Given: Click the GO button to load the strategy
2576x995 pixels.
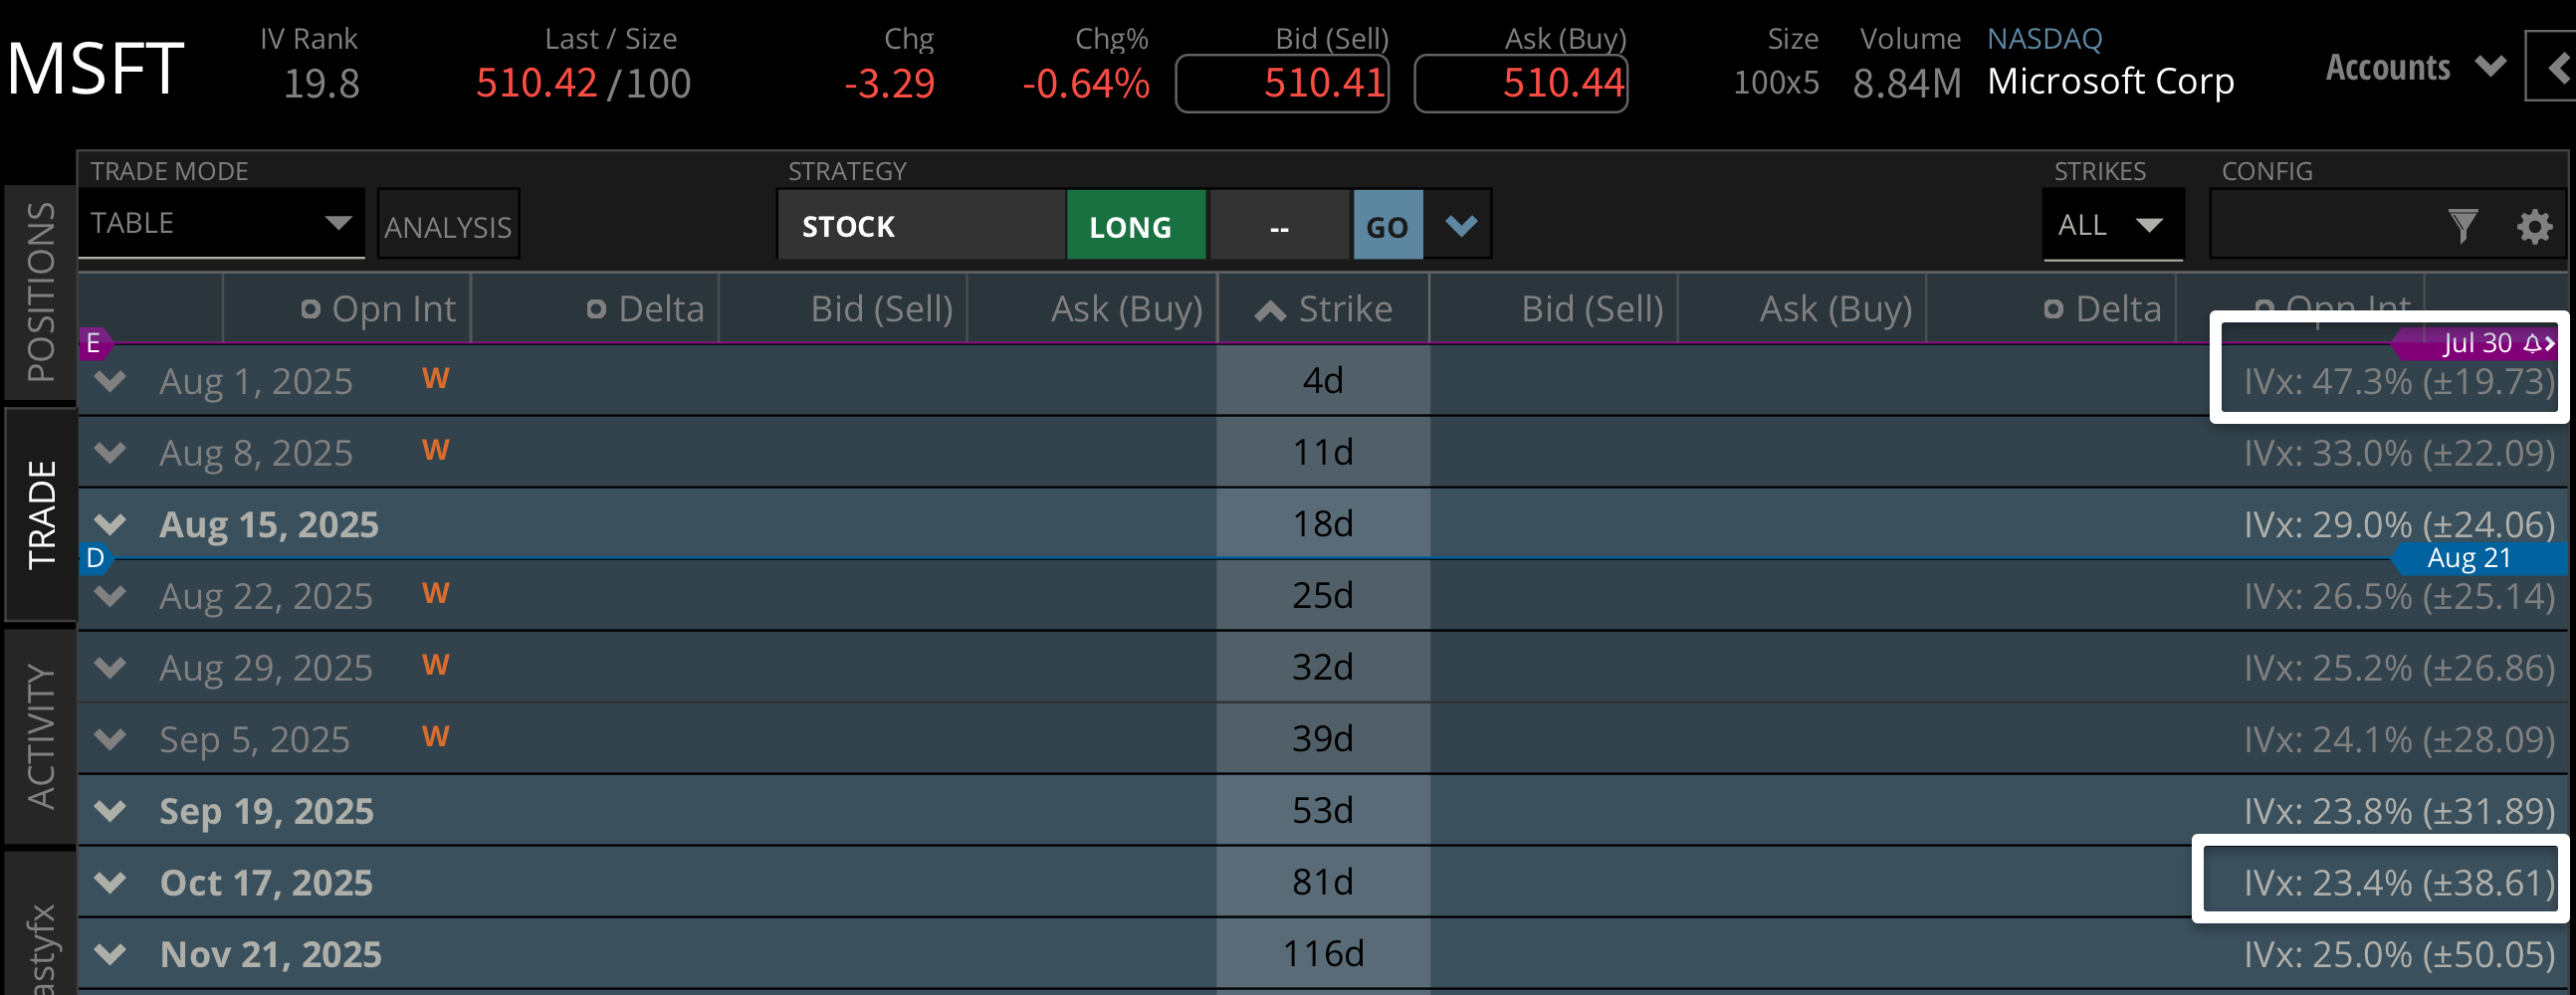Looking at the screenshot, I should coord(1388,225).
